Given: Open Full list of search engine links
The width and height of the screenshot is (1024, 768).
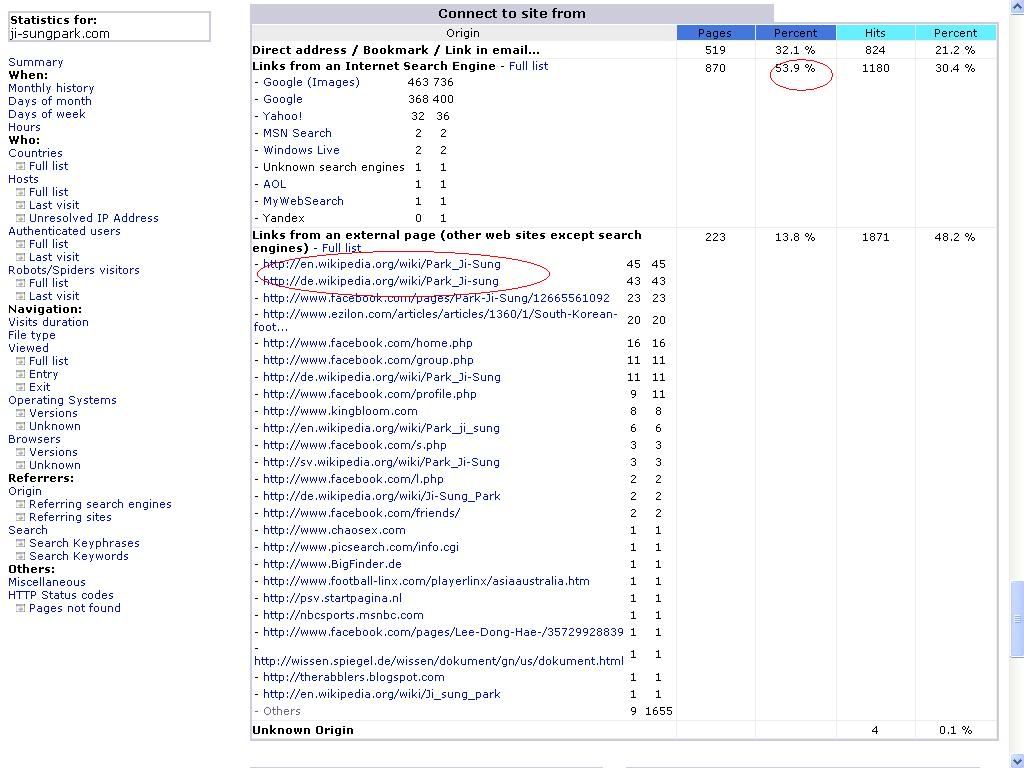Looking at the screenshot, I should 528,66.
